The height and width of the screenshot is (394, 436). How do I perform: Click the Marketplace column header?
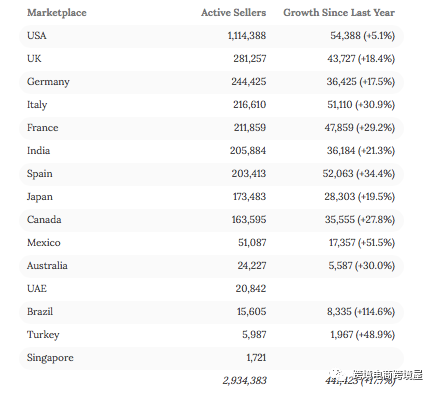[x=57, y=13]
